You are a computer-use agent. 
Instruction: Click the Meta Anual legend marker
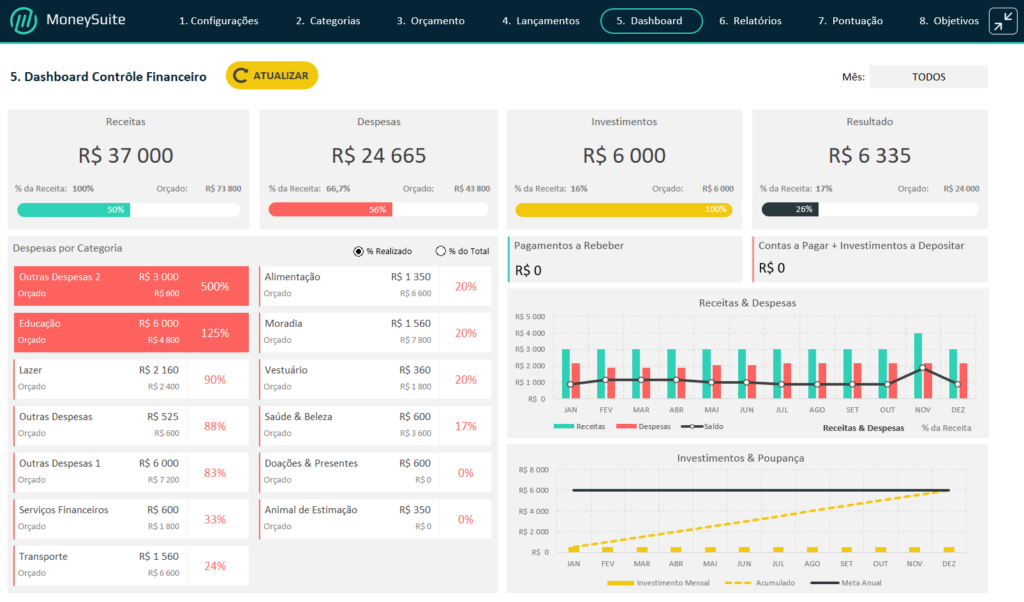click(824, 583)
